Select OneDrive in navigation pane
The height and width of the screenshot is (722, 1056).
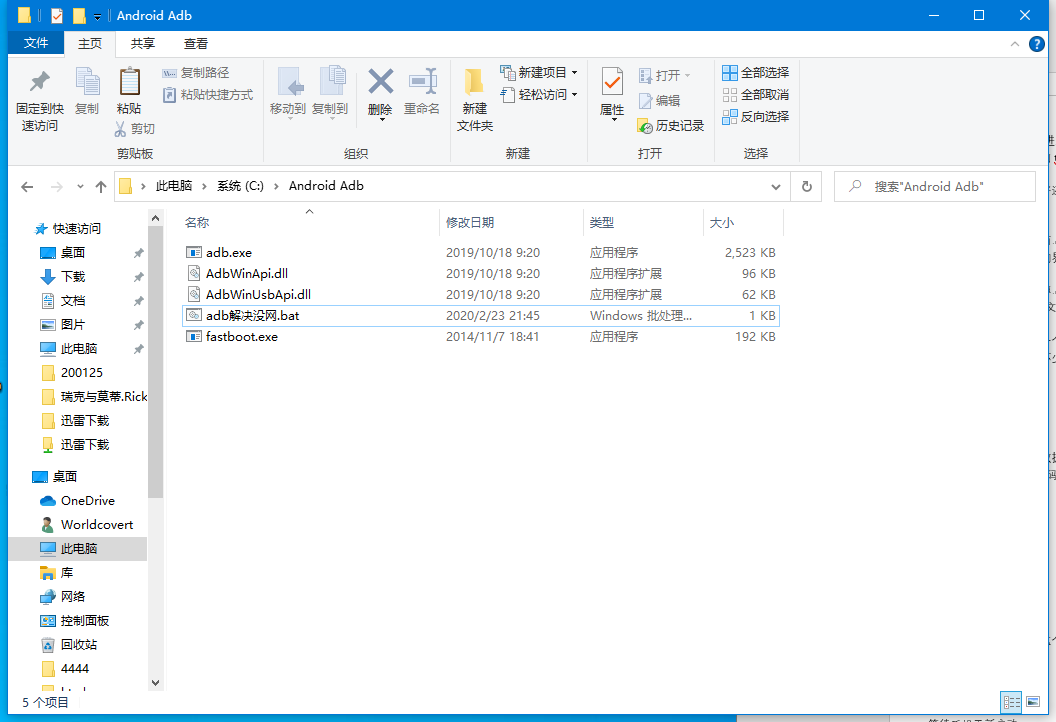(87, 501)
